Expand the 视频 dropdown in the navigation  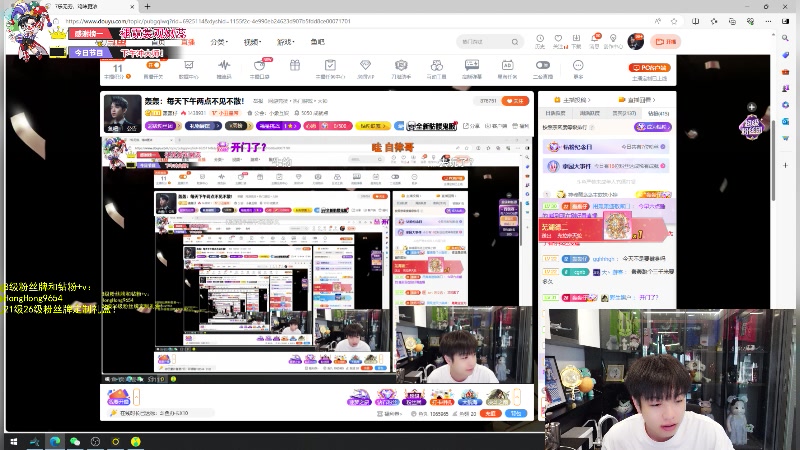(252, 42)
